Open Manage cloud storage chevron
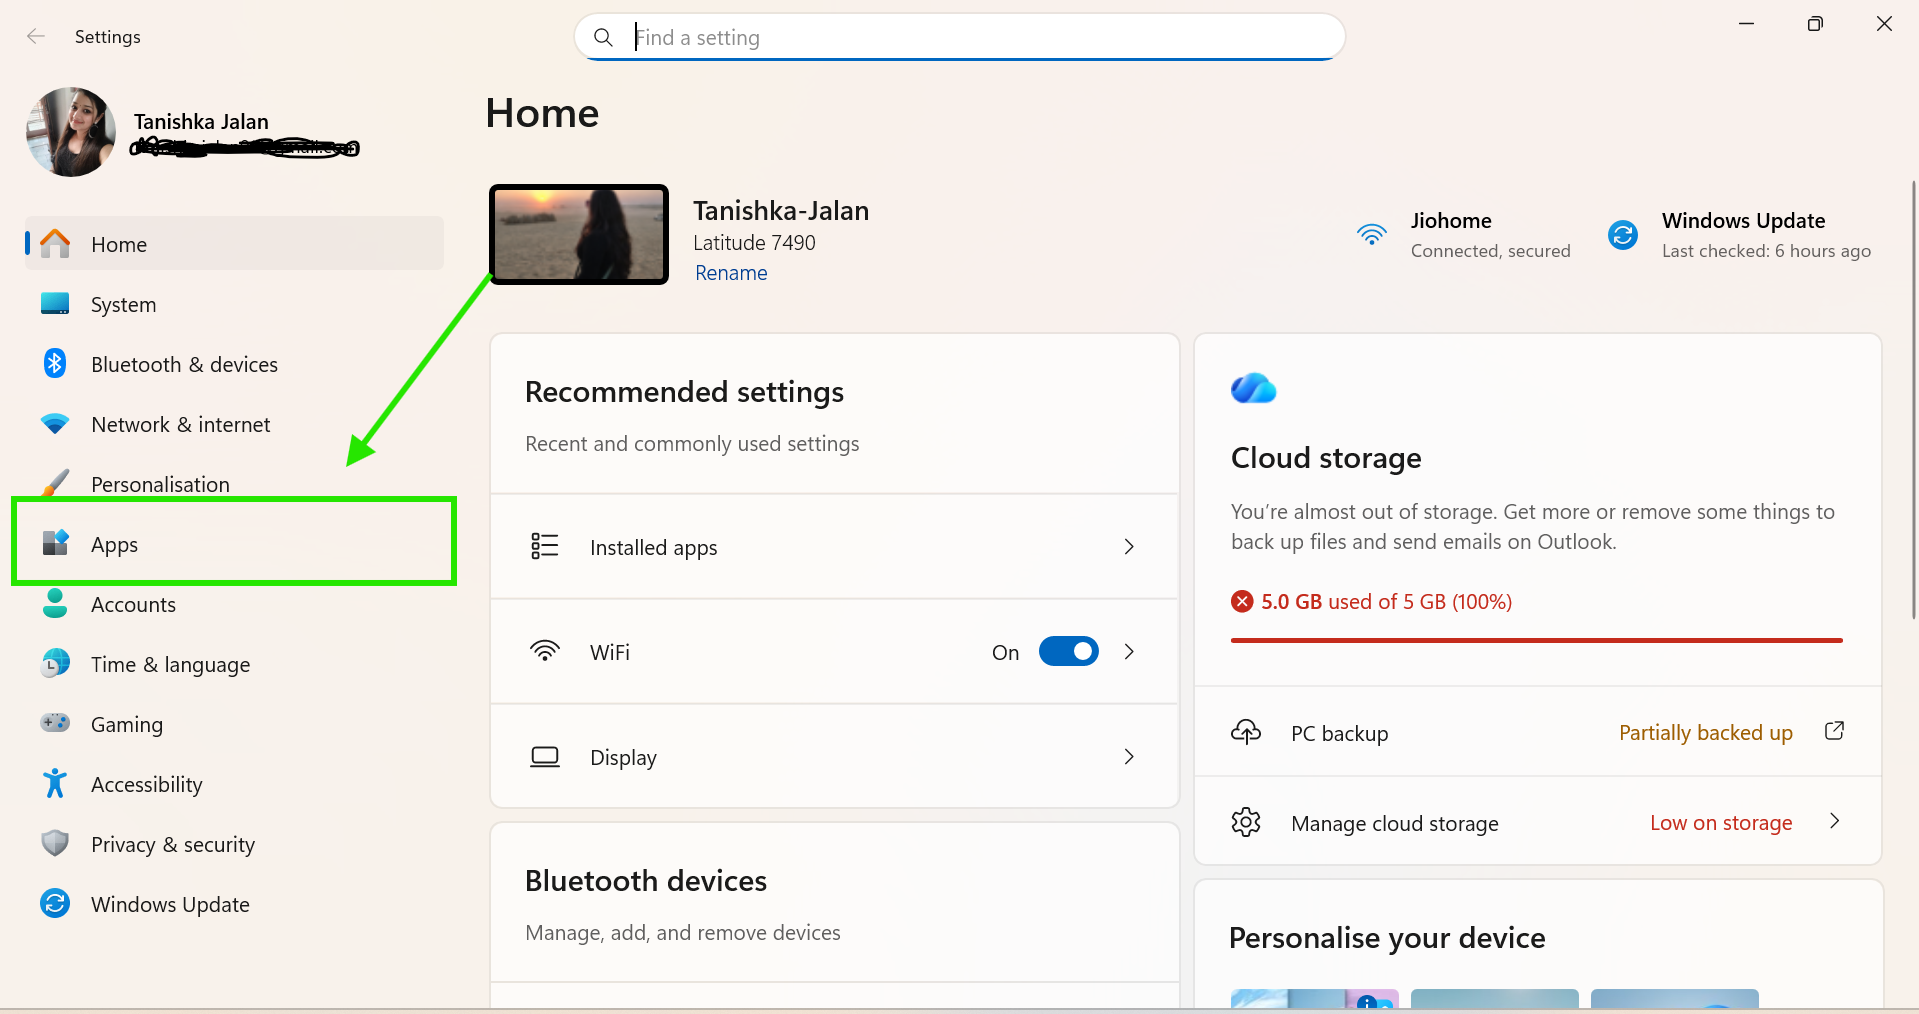Viewport: 1919px width, 1014px height. click(1834, 821)
